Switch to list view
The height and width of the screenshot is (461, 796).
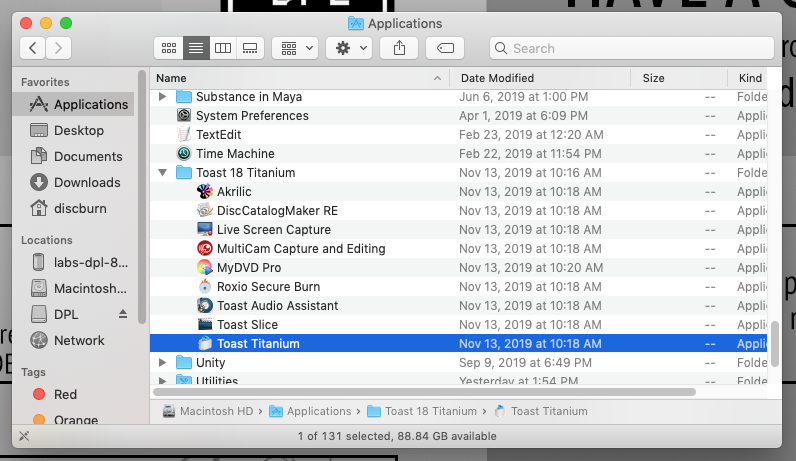196,48
